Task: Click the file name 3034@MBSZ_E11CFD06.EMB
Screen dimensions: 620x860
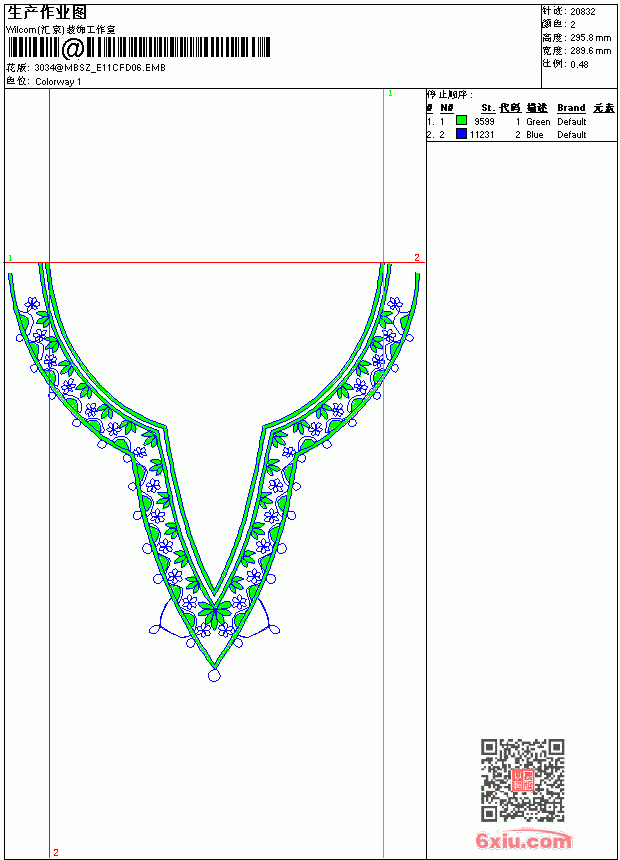Action: pyautogui.click(x=100, y=68)
